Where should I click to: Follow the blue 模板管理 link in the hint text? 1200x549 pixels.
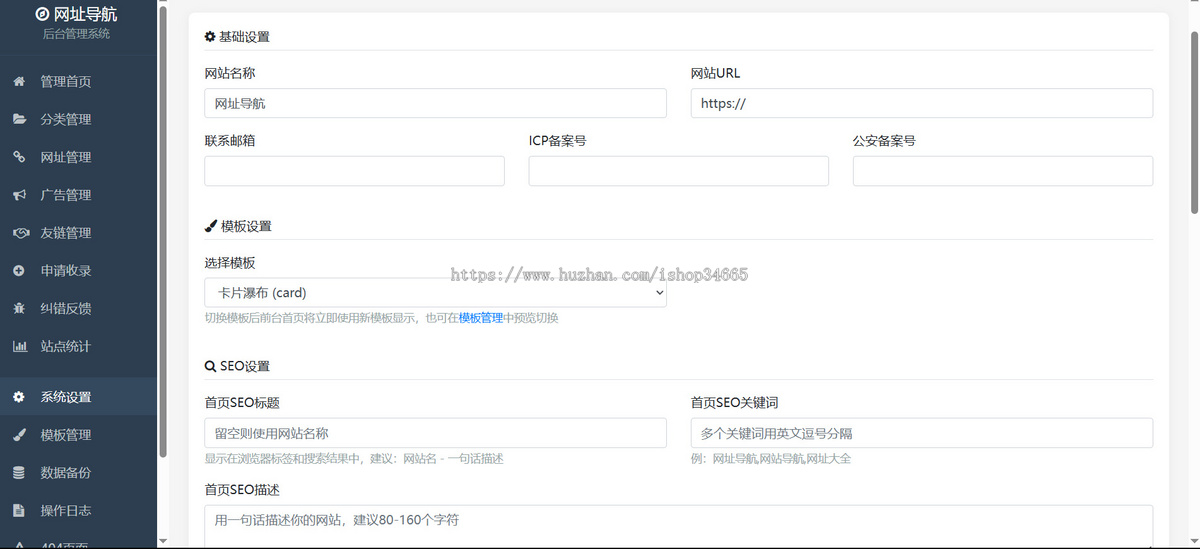coord(481,318)
